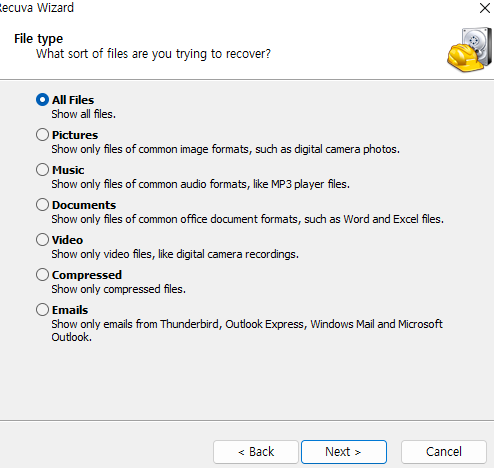Go to the previous step with Back

[256, 452]
